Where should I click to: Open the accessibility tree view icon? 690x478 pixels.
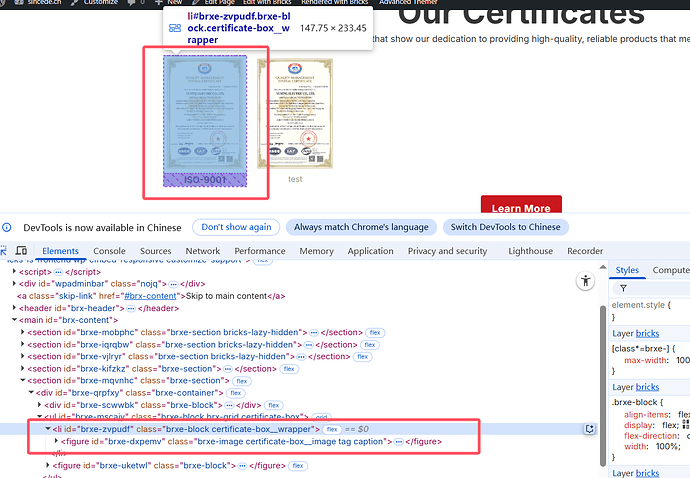pos(585,281)
